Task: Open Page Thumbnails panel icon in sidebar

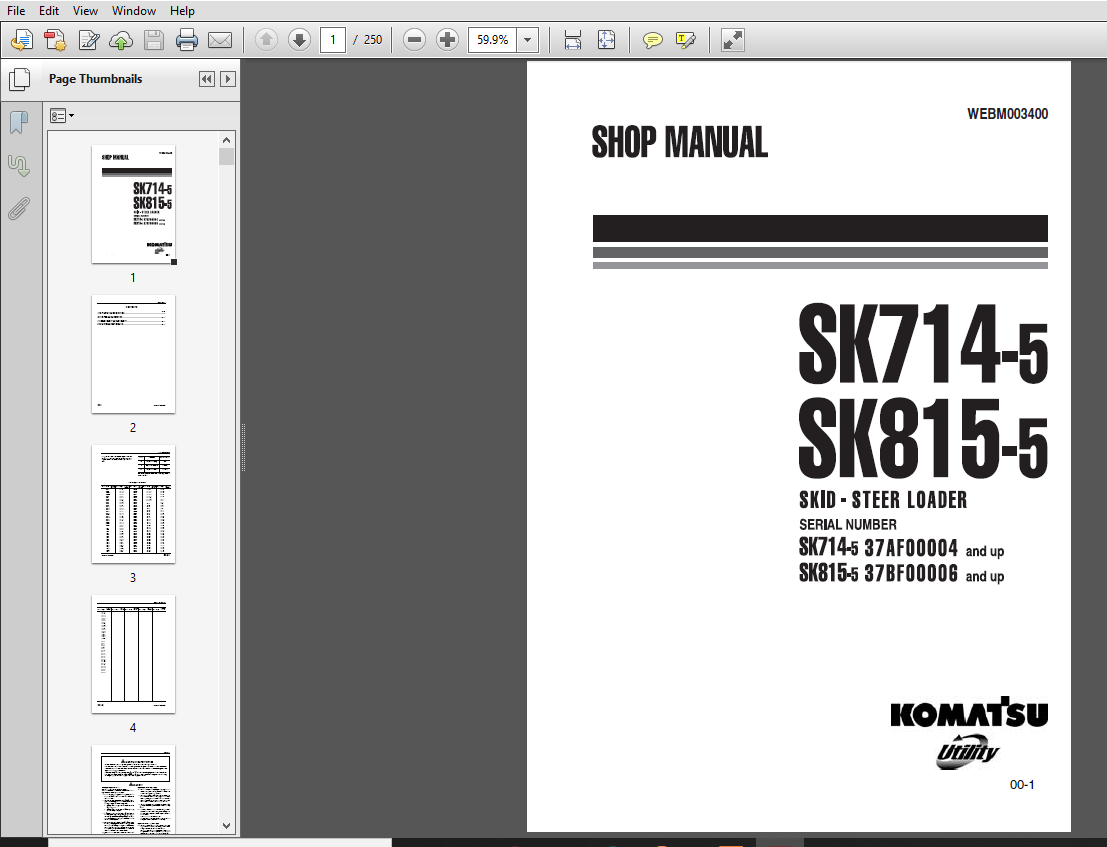Action: [x=19, y=79]
